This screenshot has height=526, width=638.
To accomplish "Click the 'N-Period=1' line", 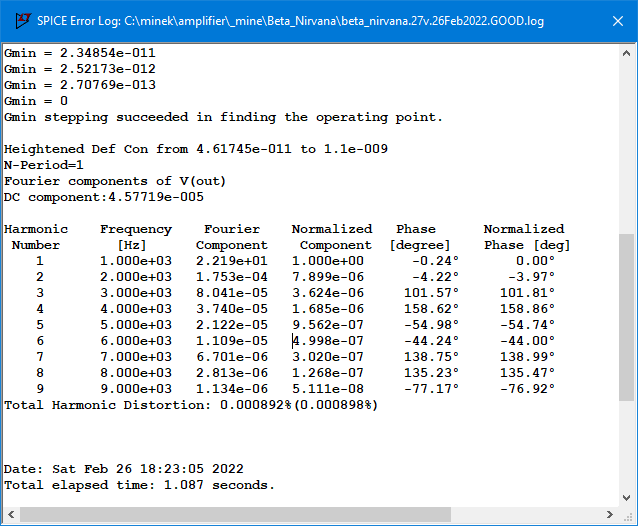I will coord(44,165).
